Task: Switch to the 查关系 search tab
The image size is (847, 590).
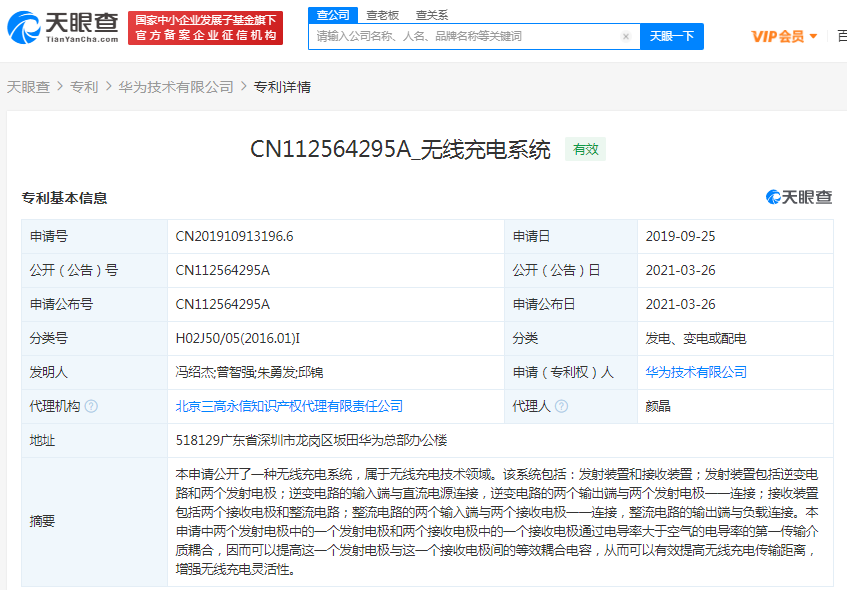Action: tap(432, 15)
